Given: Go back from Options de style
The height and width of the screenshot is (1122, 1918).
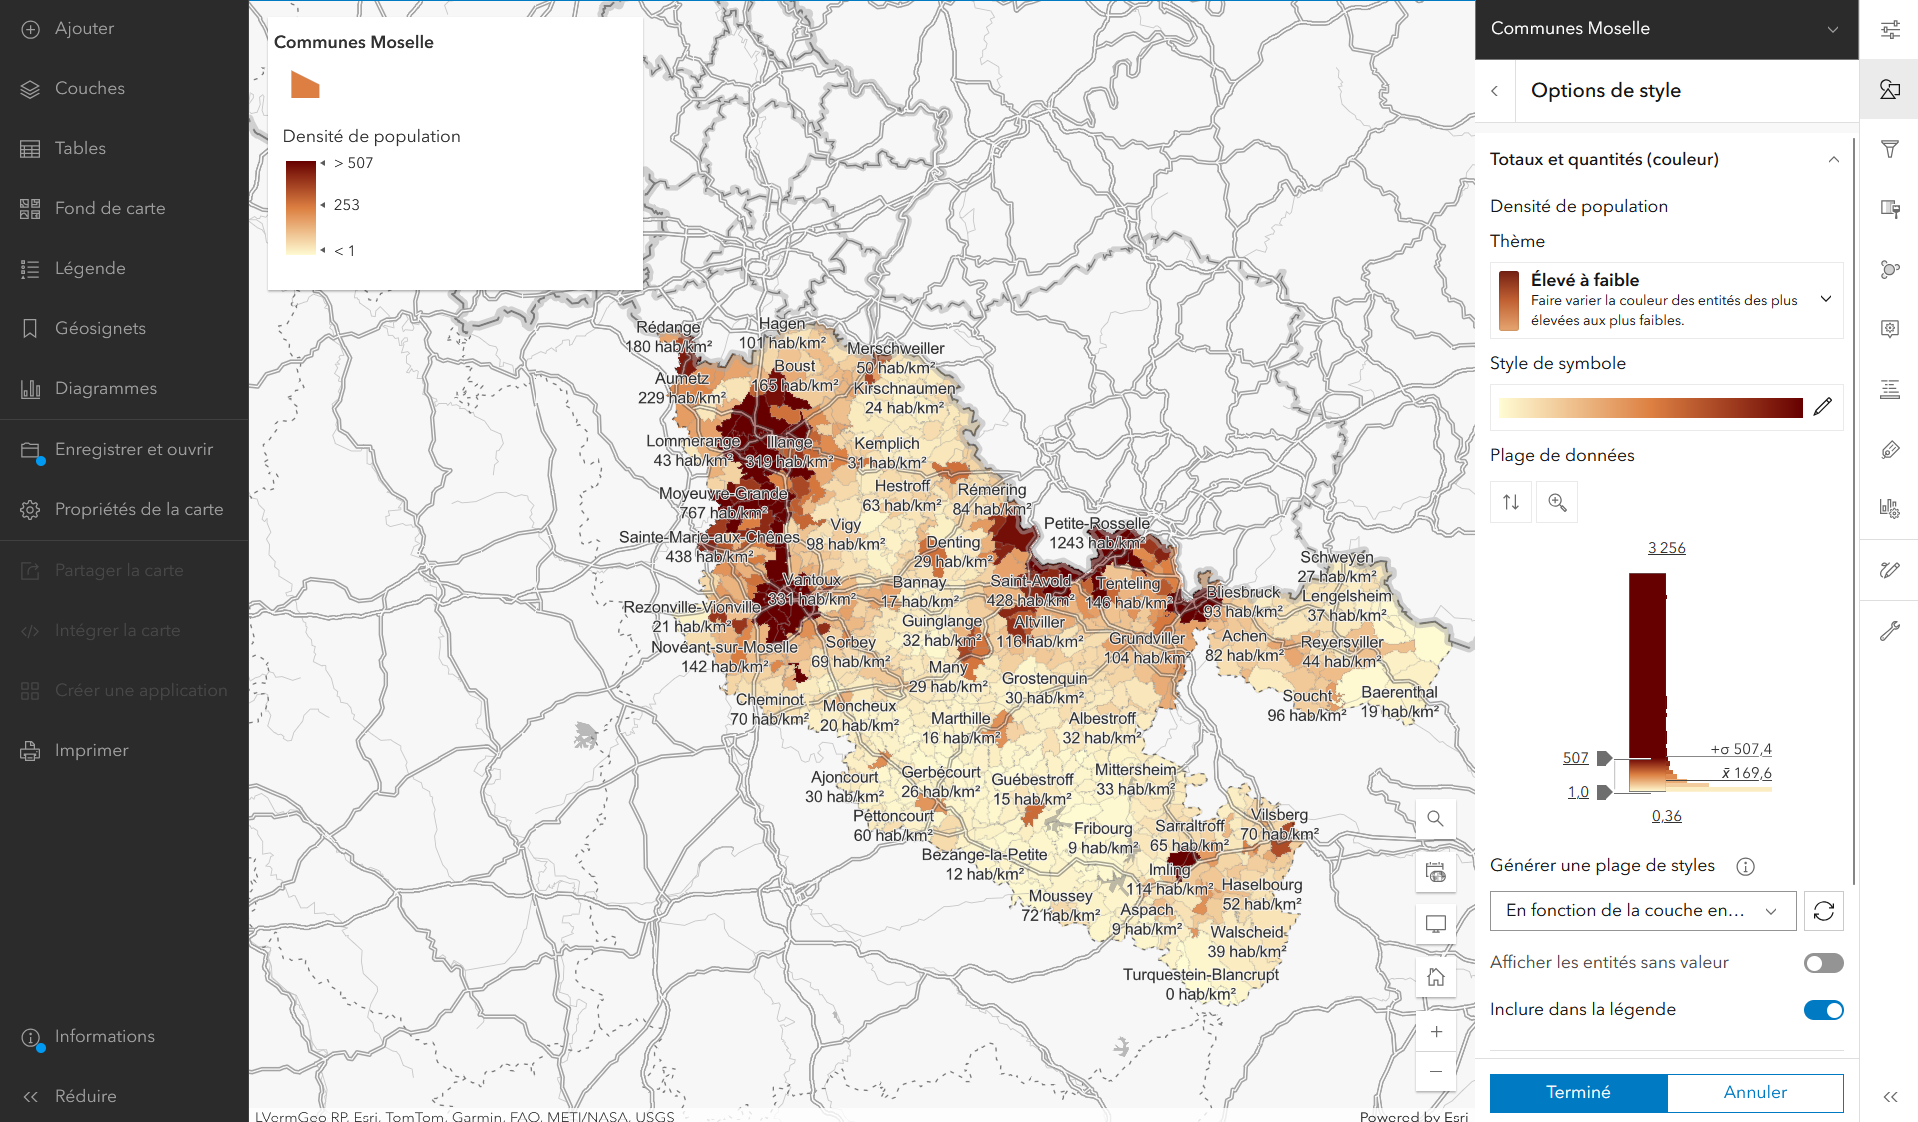Looking at the screenshot, I should (1495, 91).
